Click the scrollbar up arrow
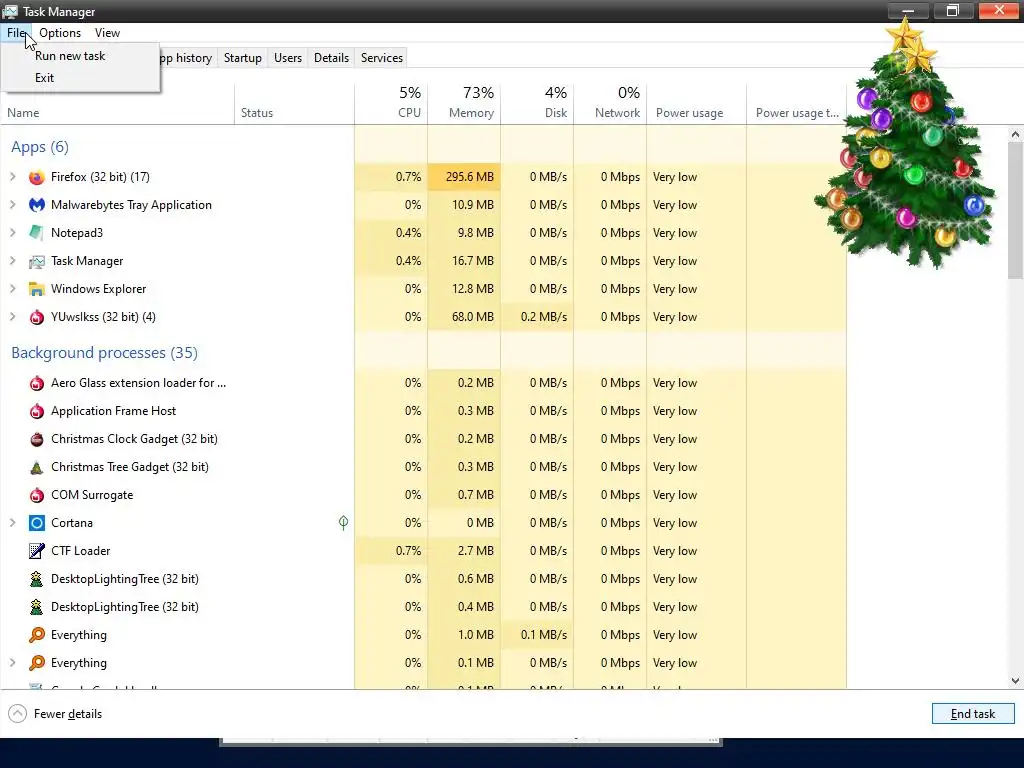Screen dimensions: 1024x768 (1015, 134)
